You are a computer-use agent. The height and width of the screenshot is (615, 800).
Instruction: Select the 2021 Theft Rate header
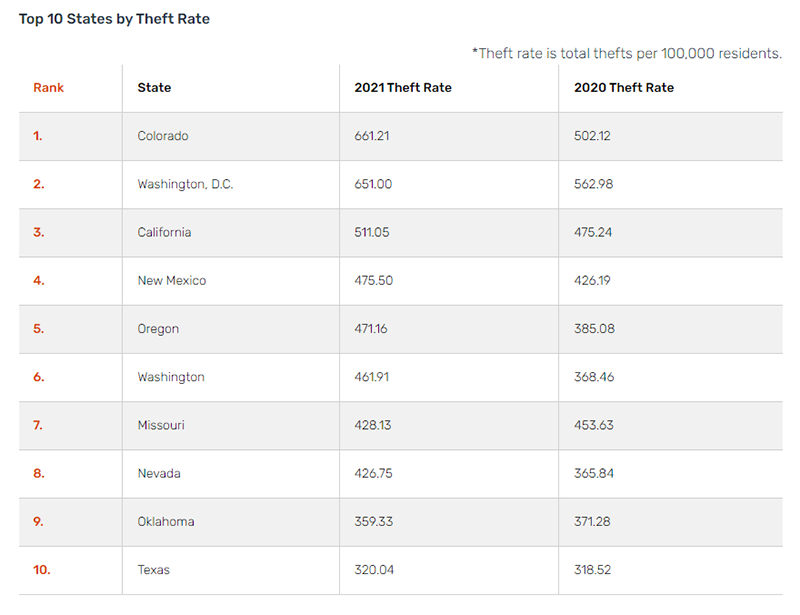pos(403,88)
